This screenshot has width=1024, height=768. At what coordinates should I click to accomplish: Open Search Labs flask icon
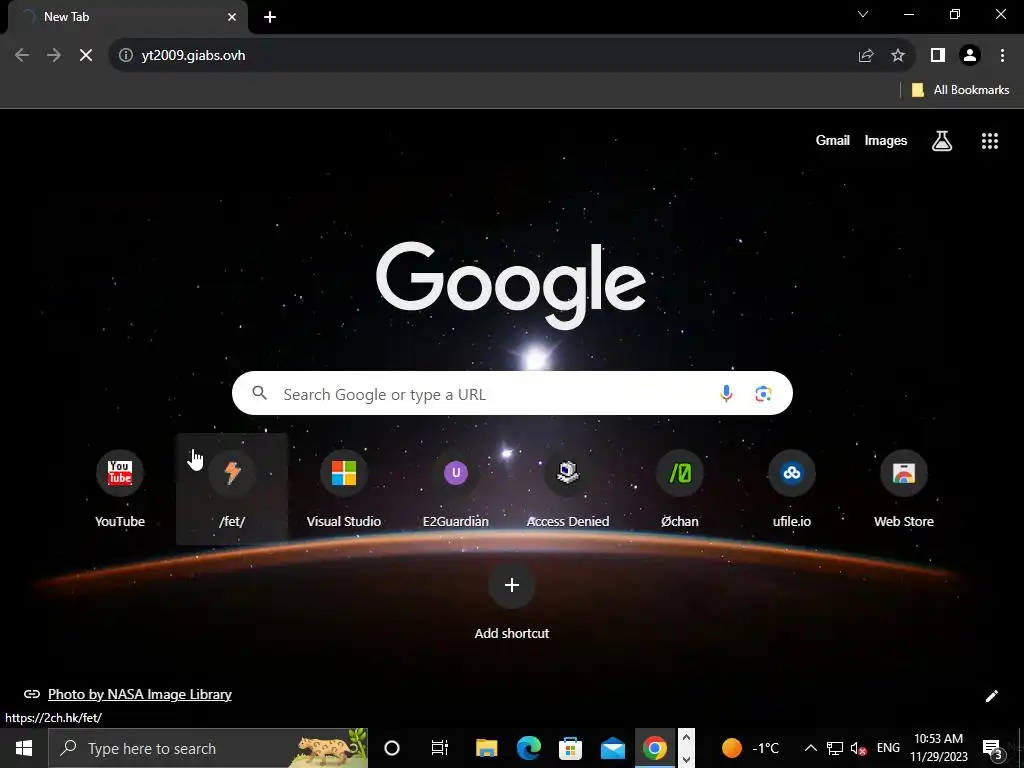pyautogui.click(x=942, y=140)
